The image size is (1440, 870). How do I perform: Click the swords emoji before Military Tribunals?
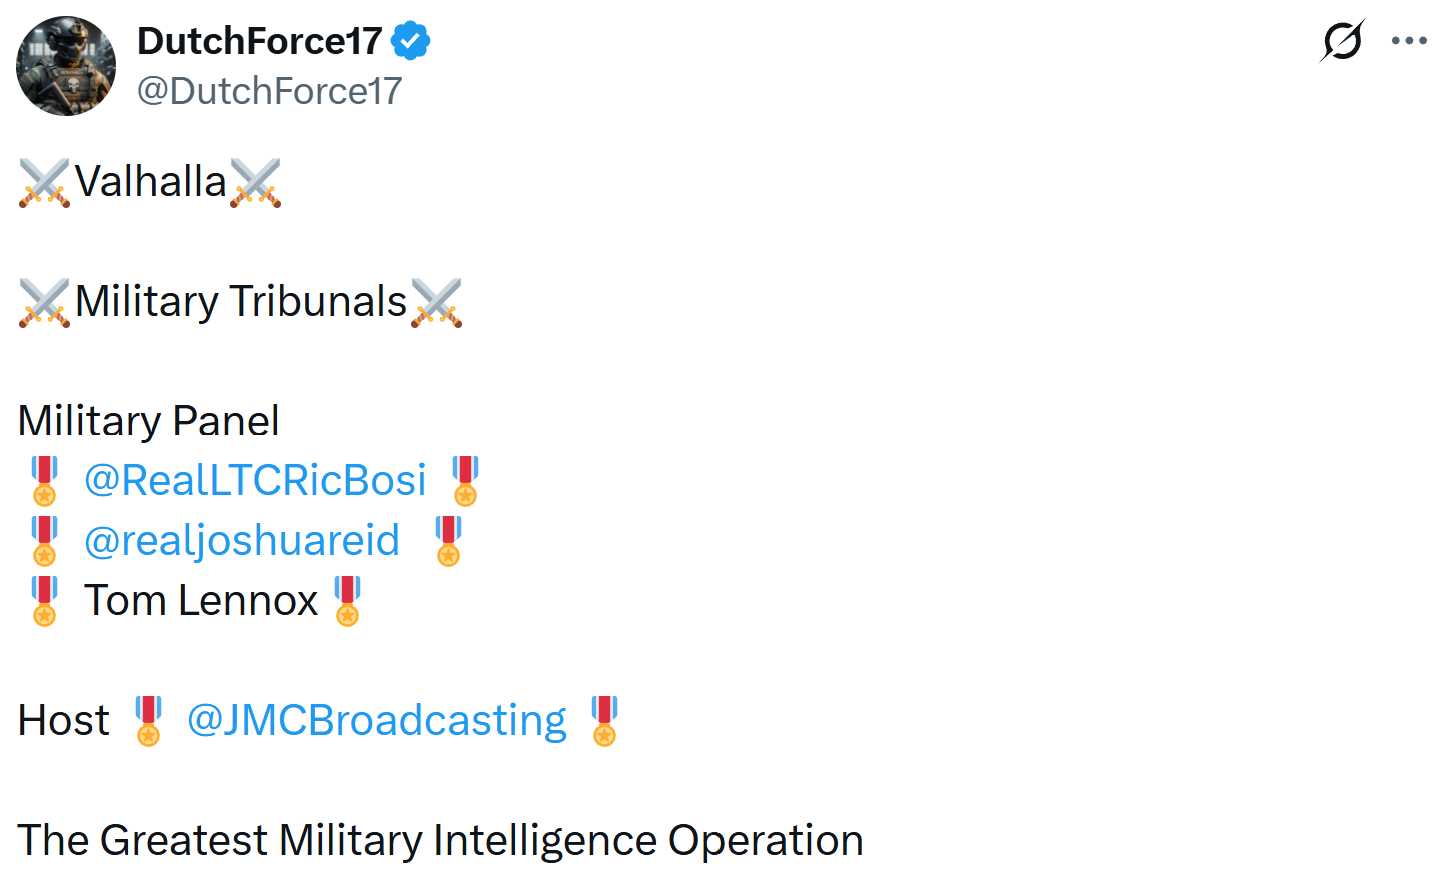[x=44, y=302]
